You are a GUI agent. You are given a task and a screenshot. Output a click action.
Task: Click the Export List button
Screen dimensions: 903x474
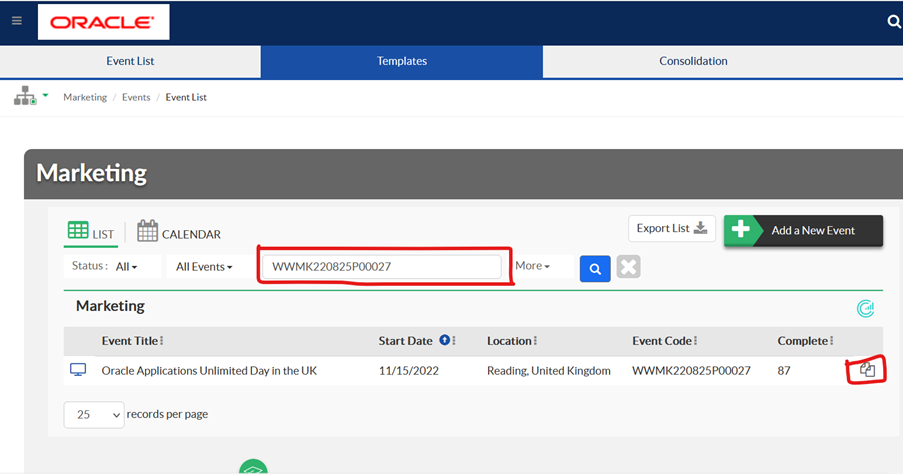pyautogui.click(x=672, y=229)
